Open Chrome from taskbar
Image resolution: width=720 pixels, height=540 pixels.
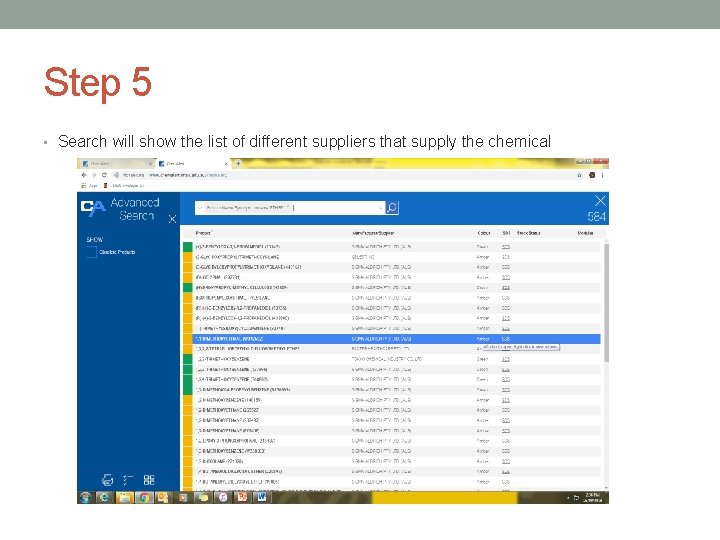click(x=144, y=497)
